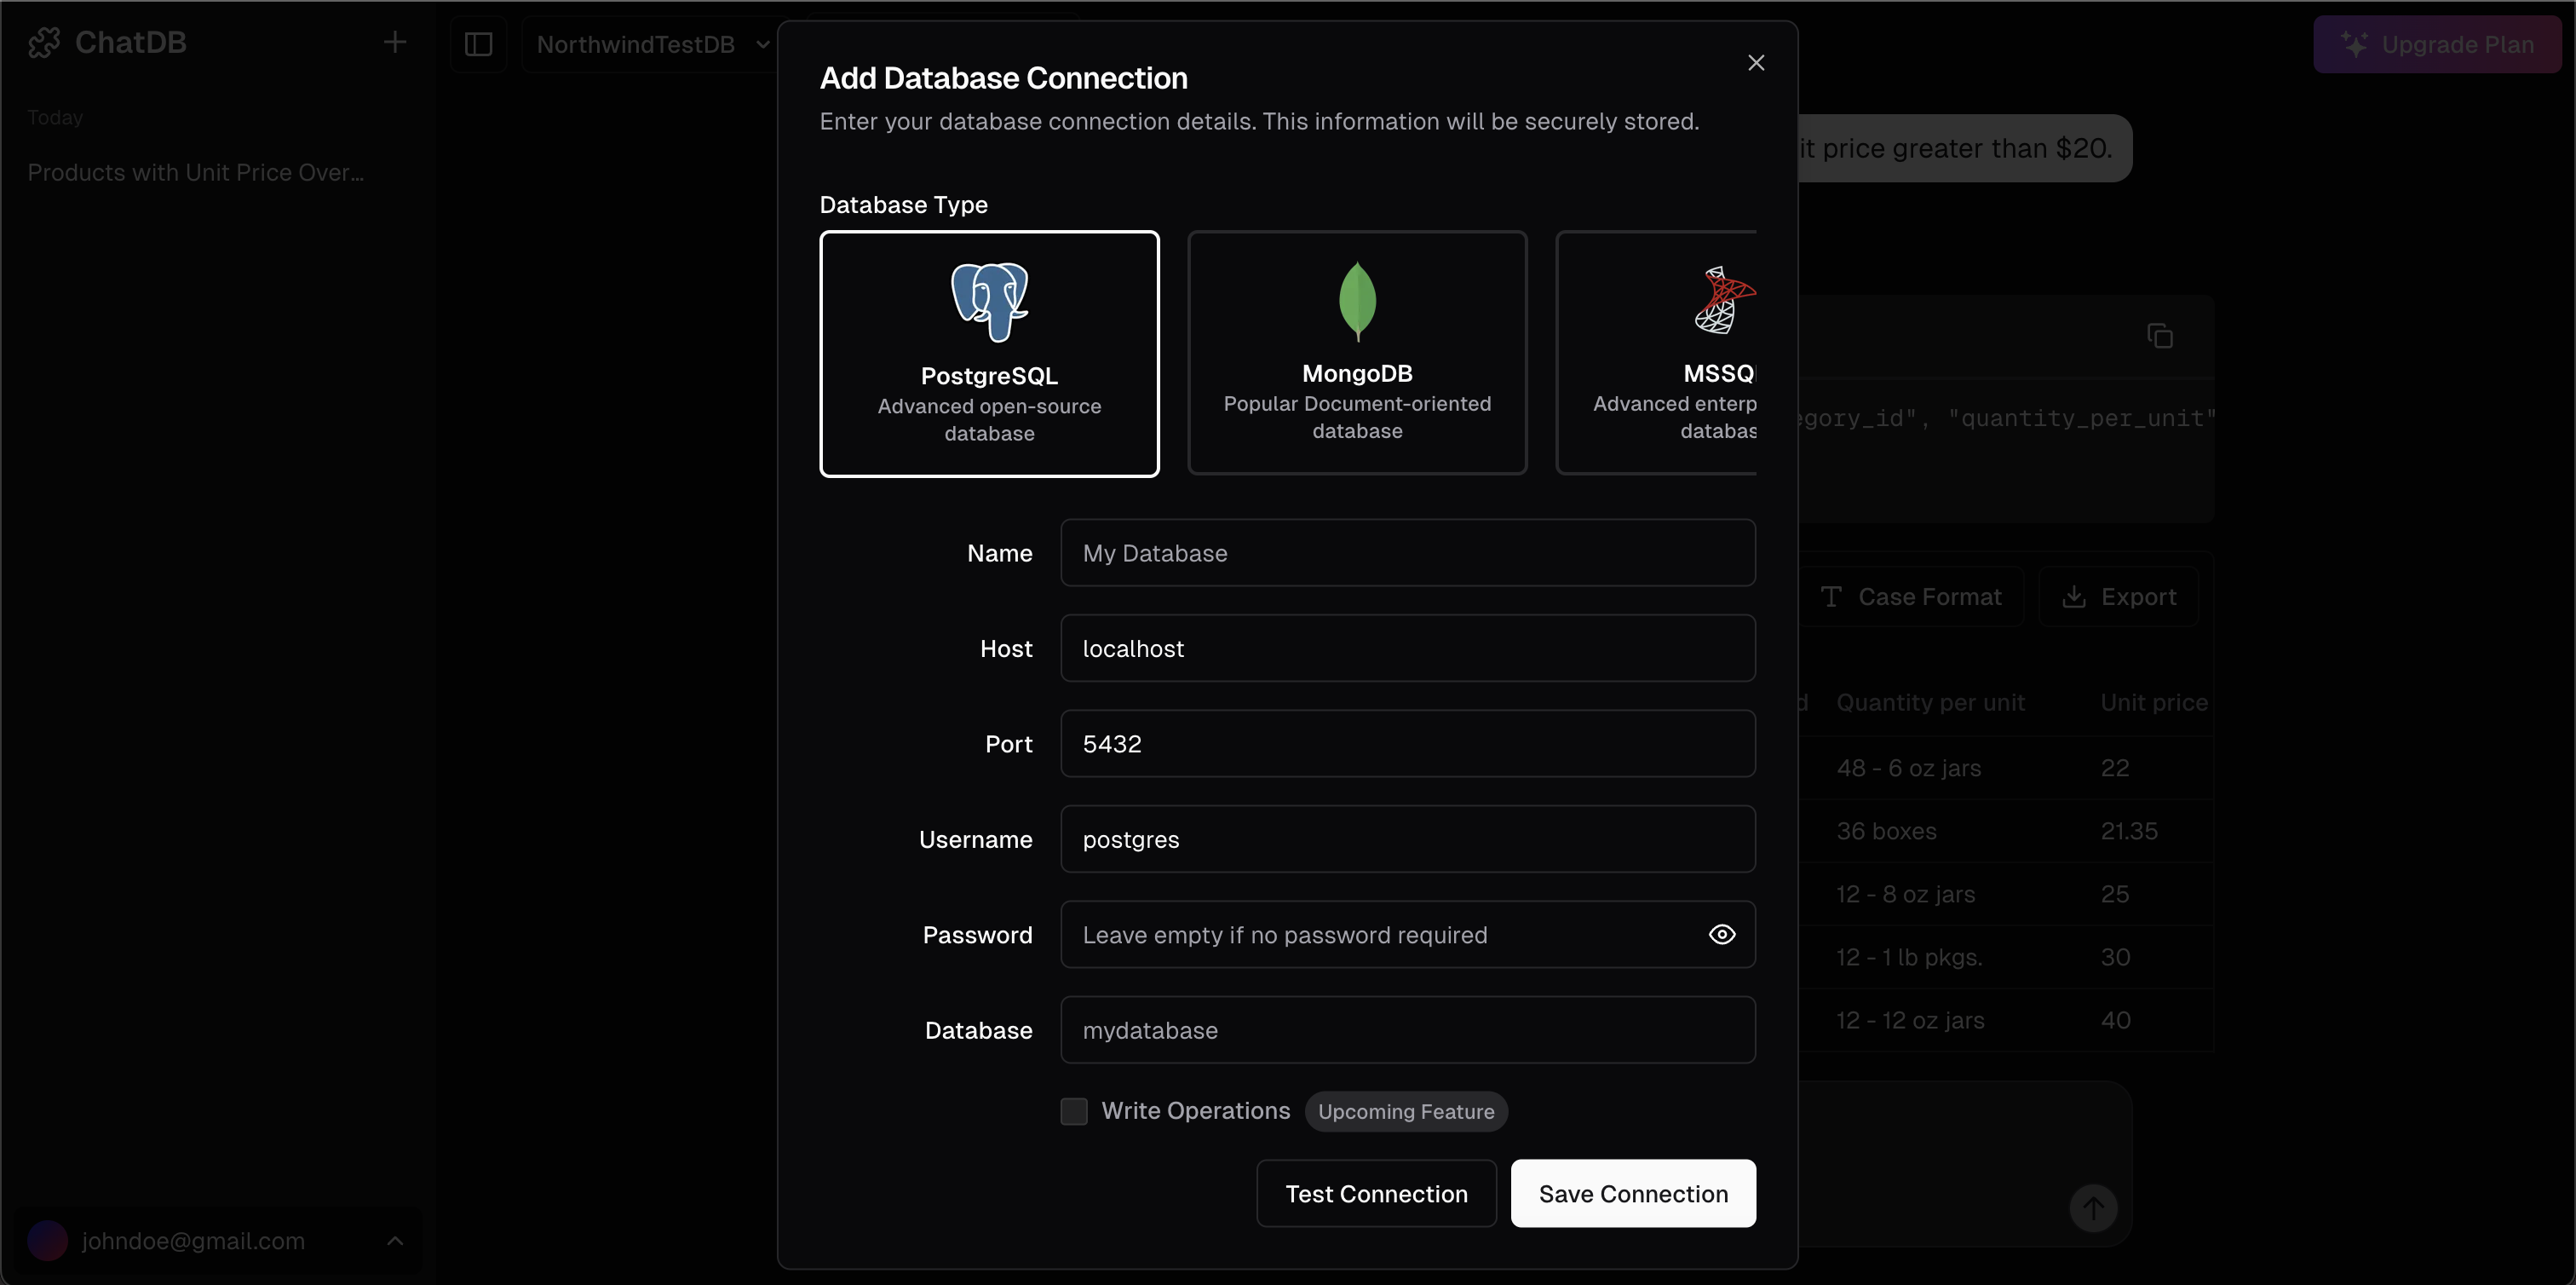
Task: Show password with eye icon
Action: (1721, 934)
